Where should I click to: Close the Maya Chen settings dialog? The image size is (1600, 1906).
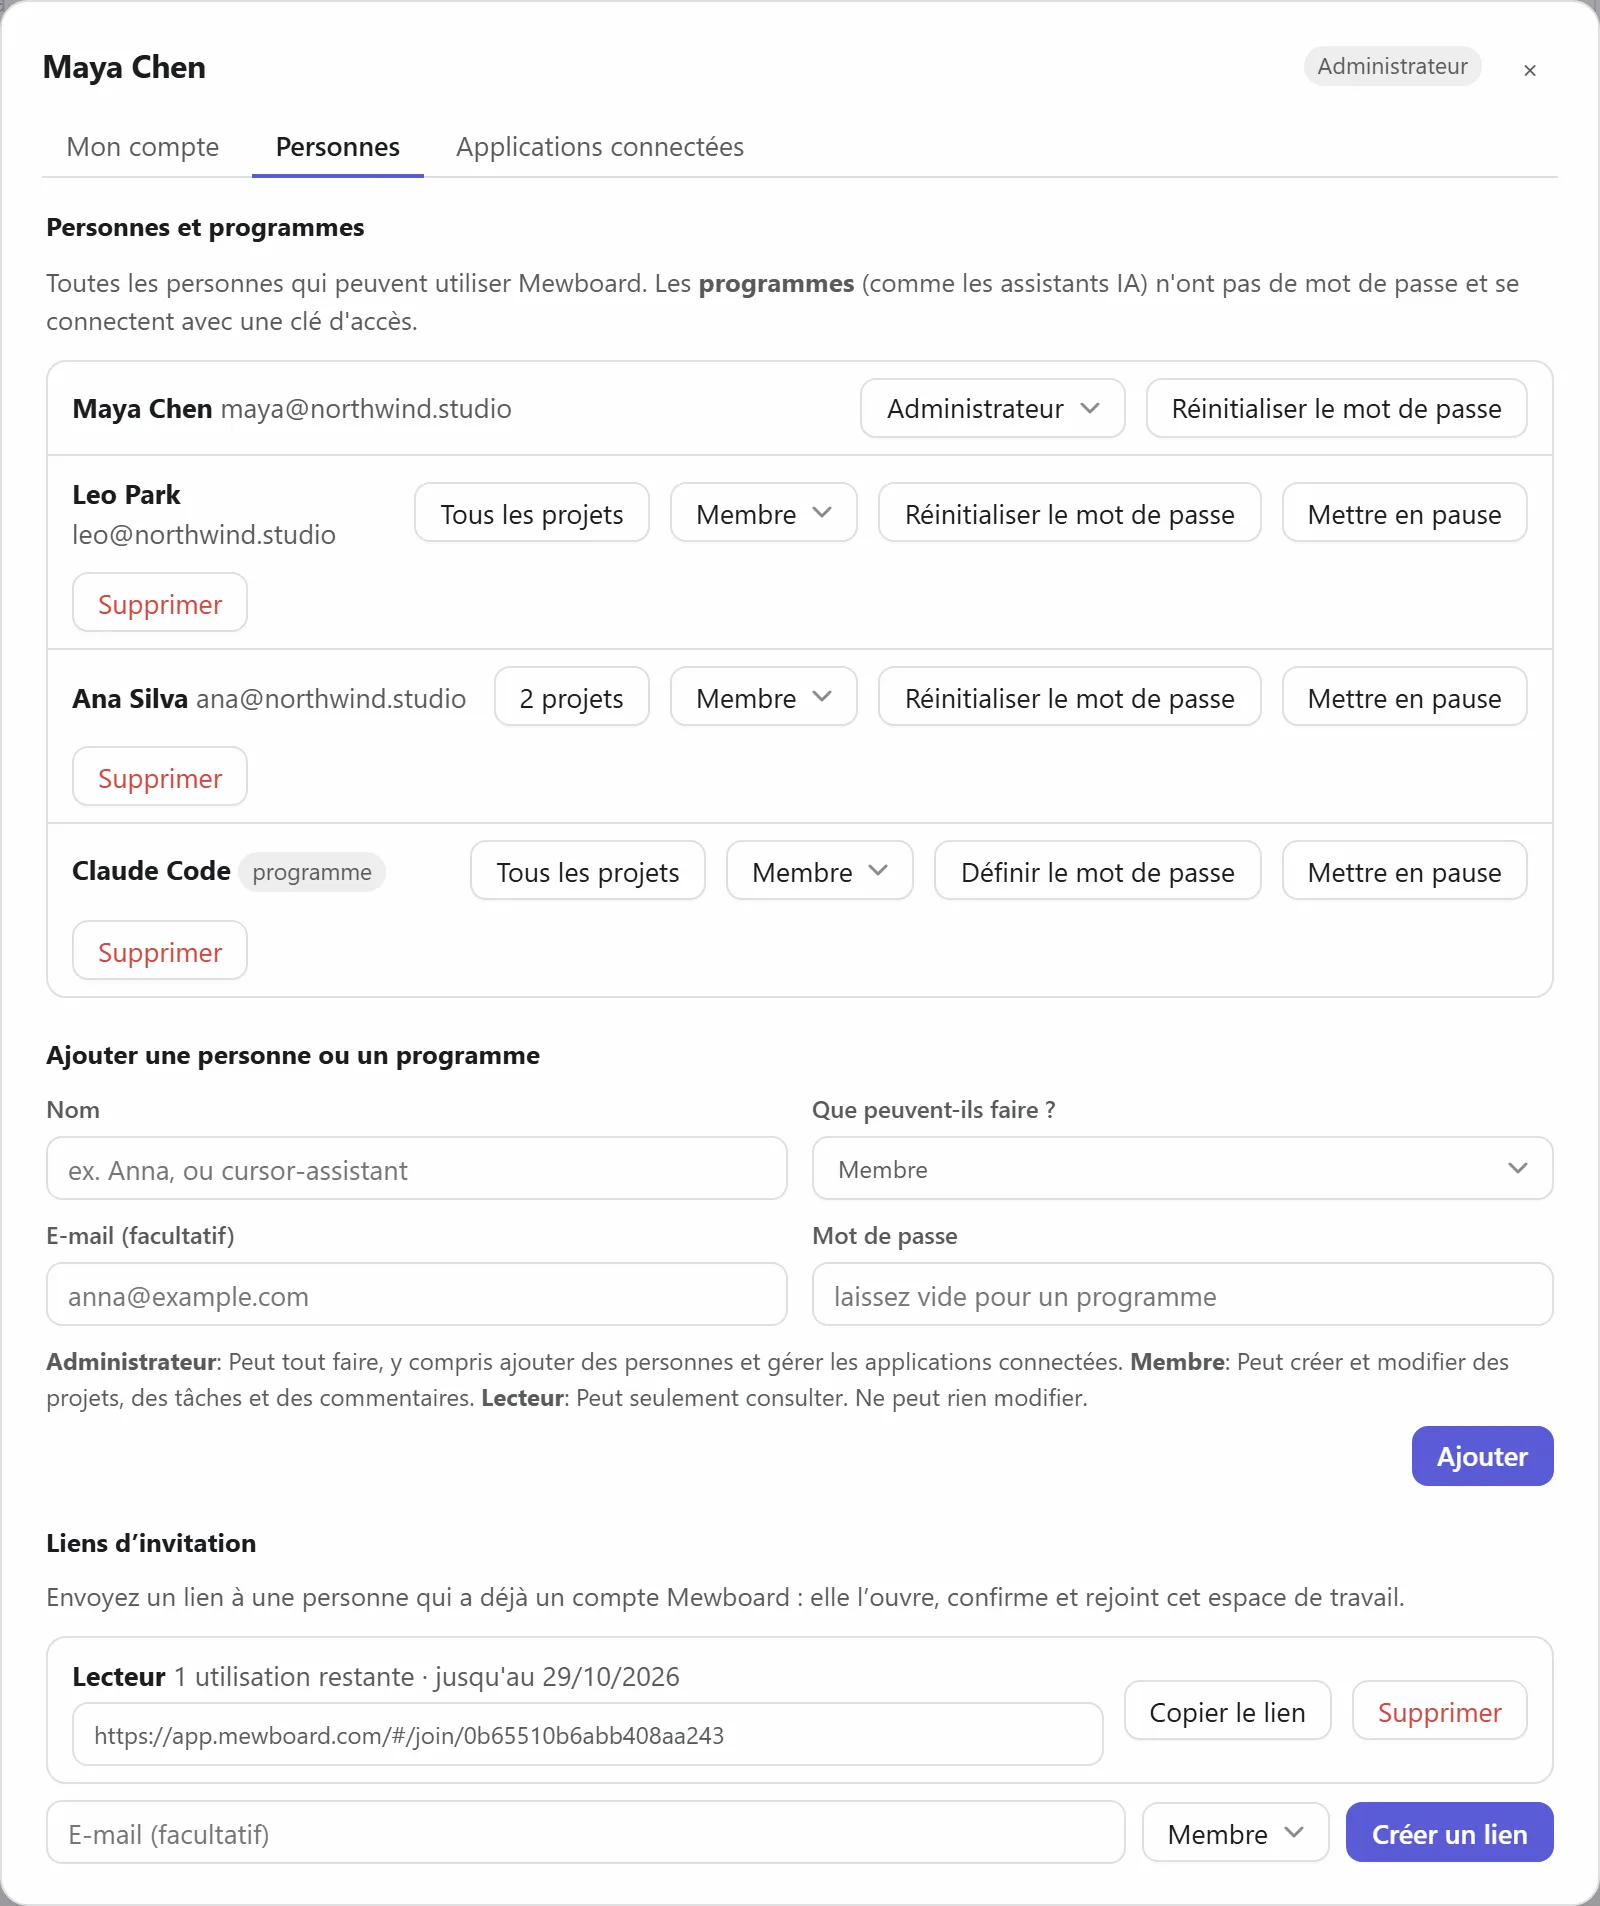[1529, 70]
